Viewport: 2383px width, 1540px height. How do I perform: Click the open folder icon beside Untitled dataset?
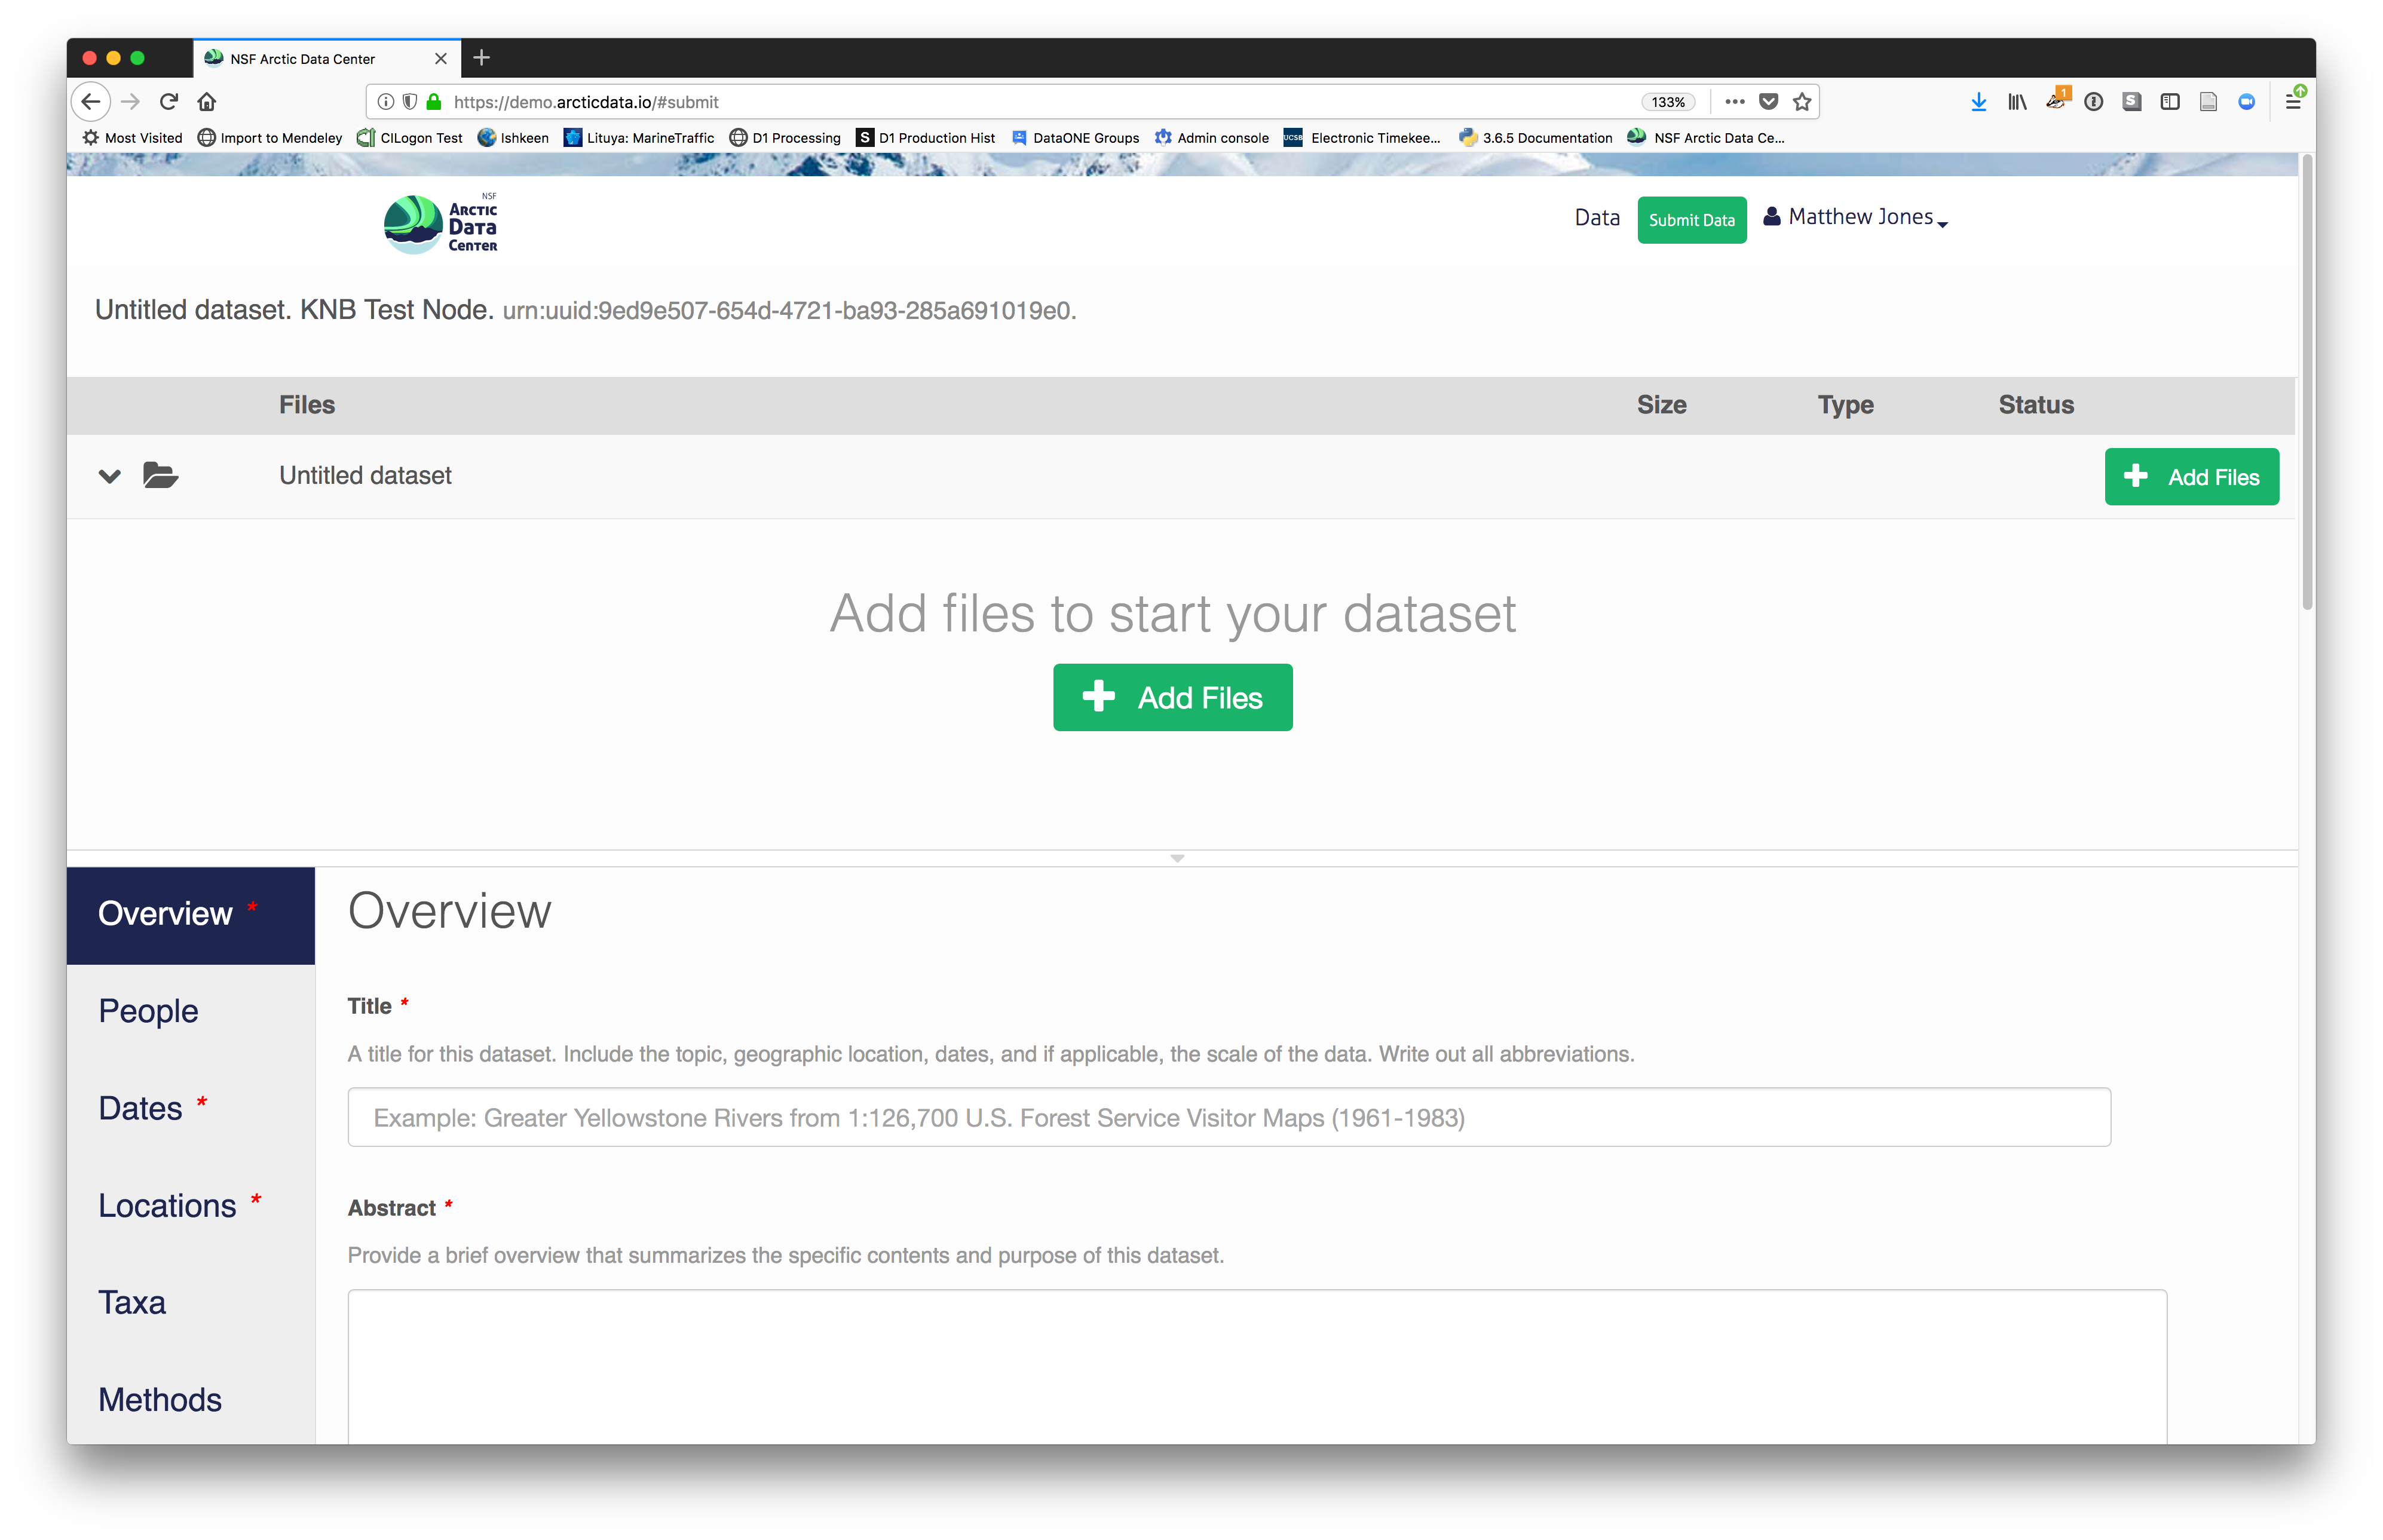[x=160, y=475]
